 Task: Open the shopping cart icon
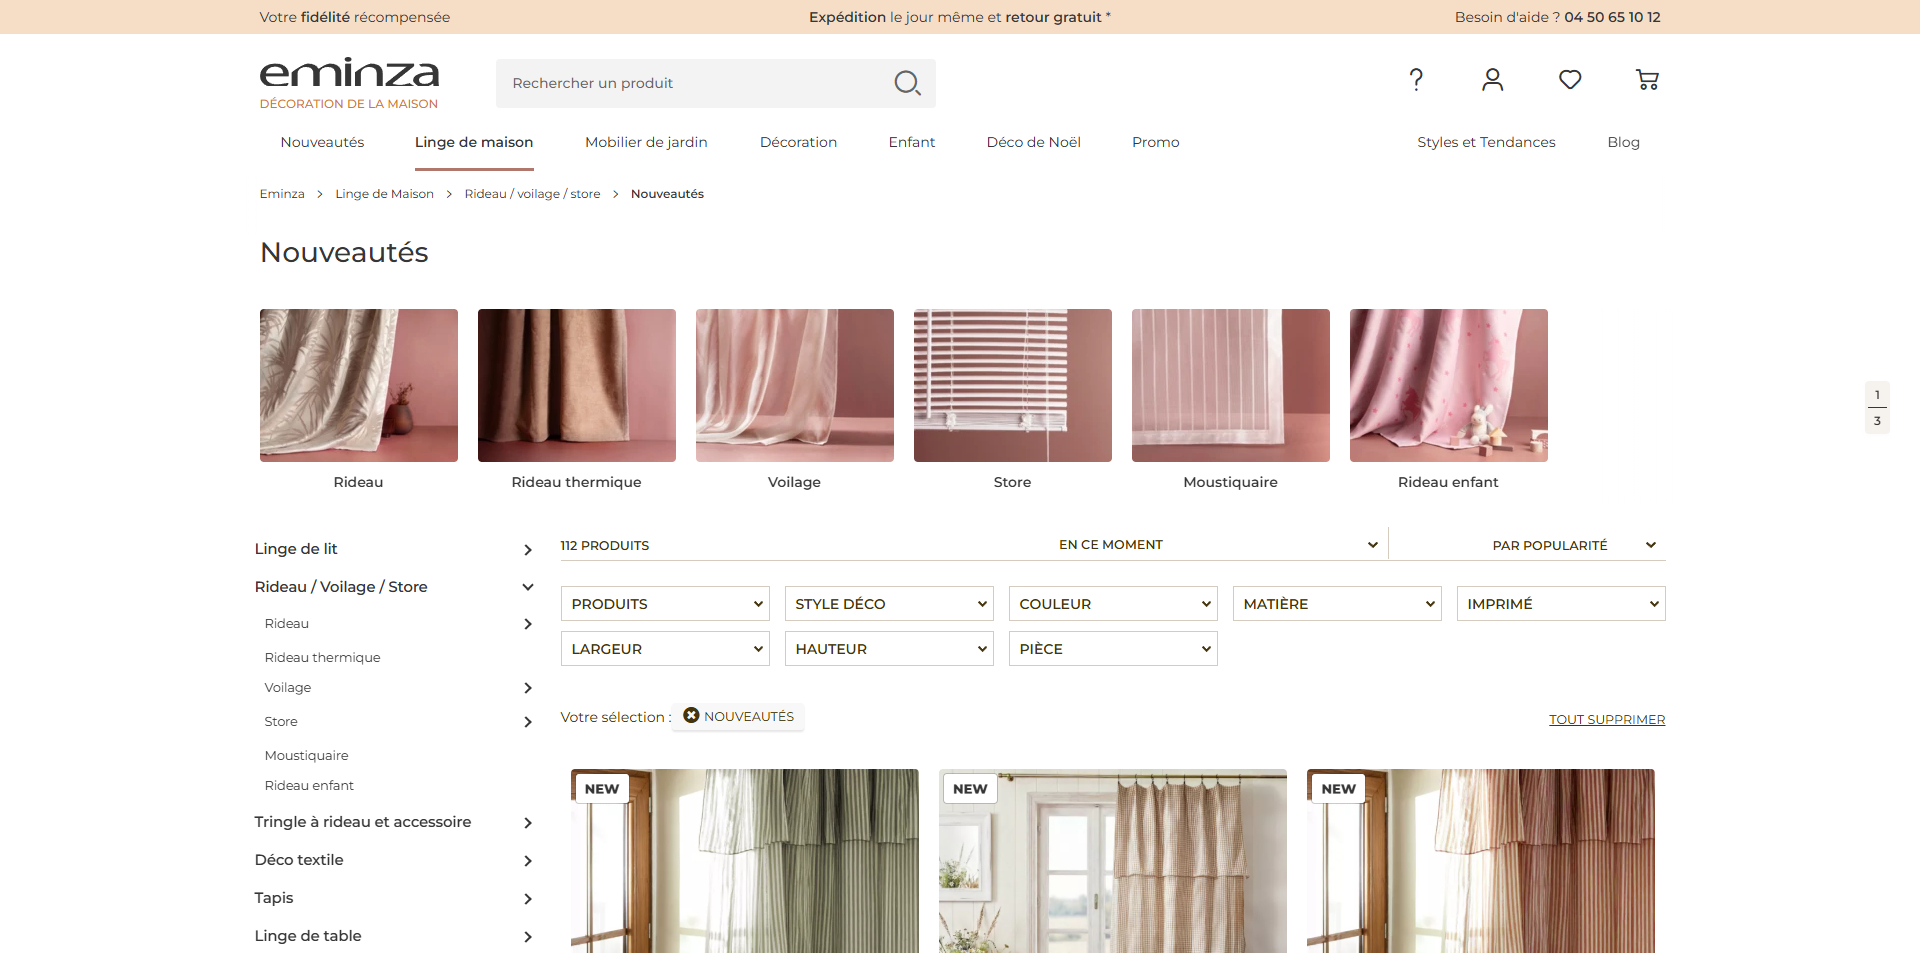pyautogui.click(x=1647, y=80)
